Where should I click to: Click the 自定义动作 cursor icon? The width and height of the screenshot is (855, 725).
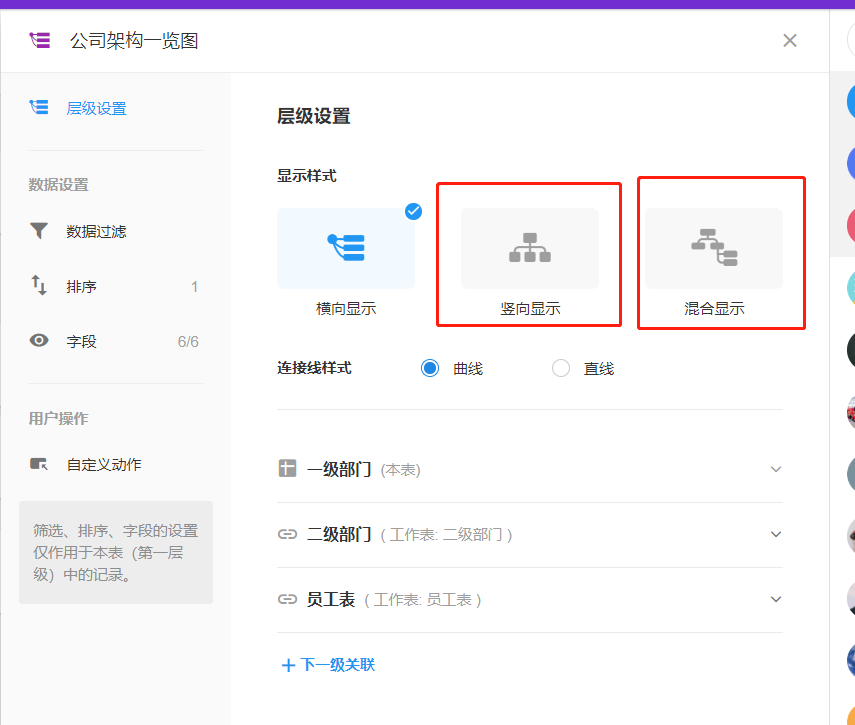(x=39, y=464)
